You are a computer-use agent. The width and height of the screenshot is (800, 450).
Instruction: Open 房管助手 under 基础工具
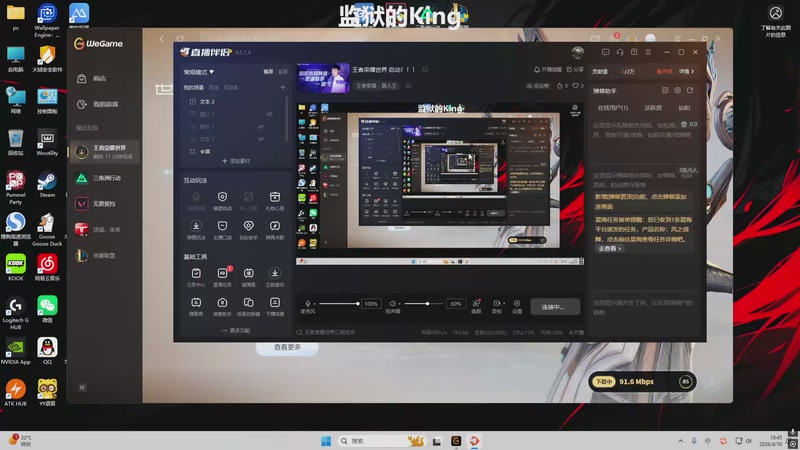(222, 306)
